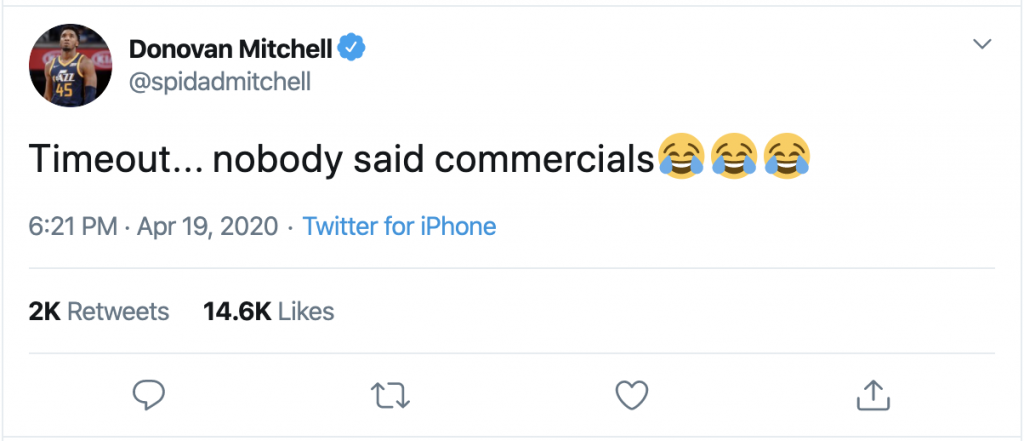Viewport: 1024px width, 441px height.
Task: Expand the tweet options chevron menu
Action: pos(982,44)
